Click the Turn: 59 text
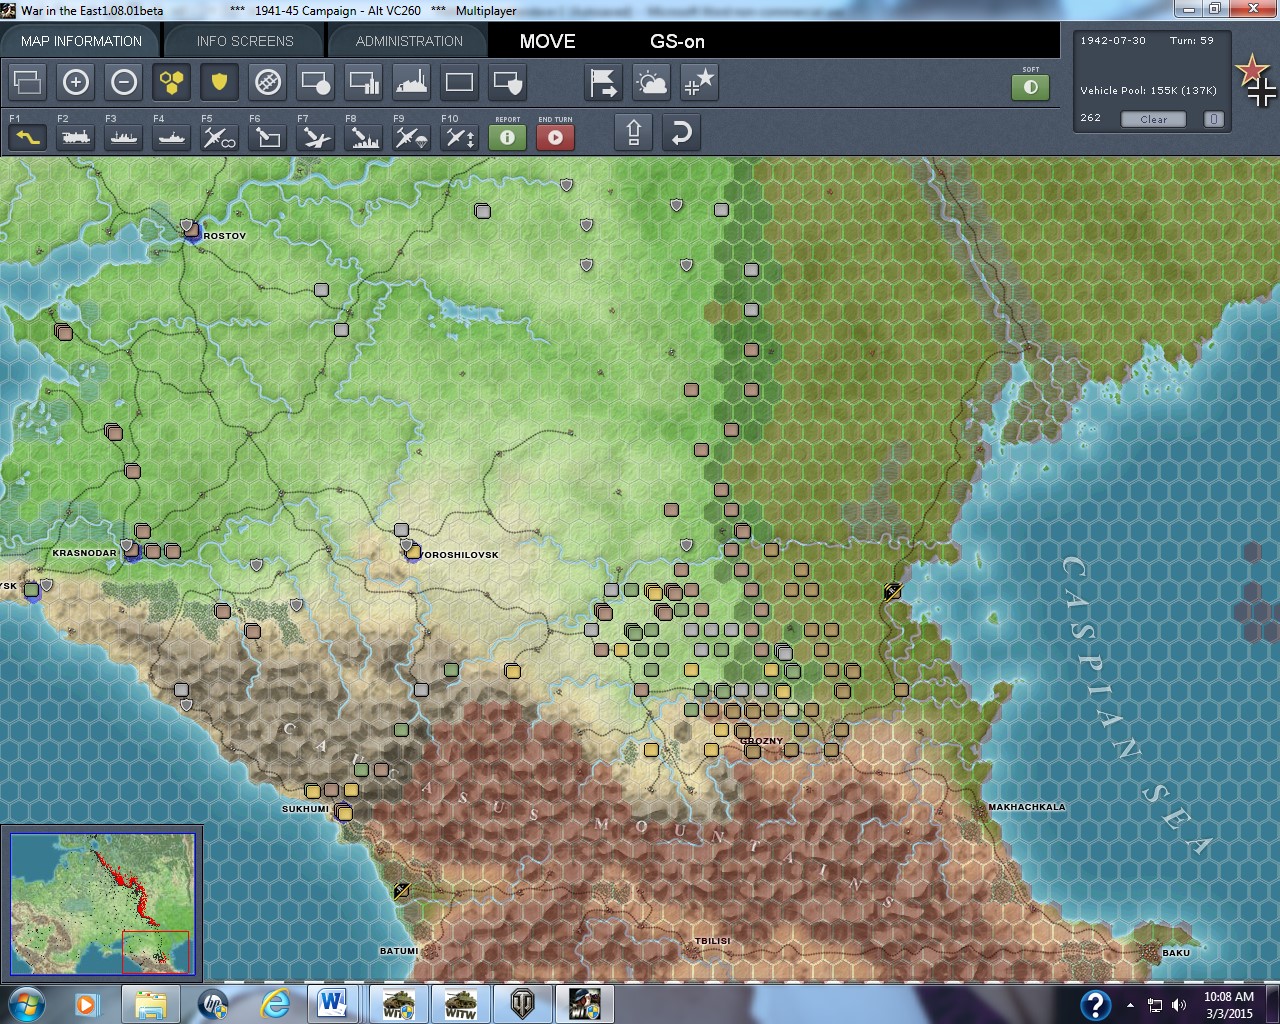Viewport: 1280px width, 1024px height. point(1192,41)
